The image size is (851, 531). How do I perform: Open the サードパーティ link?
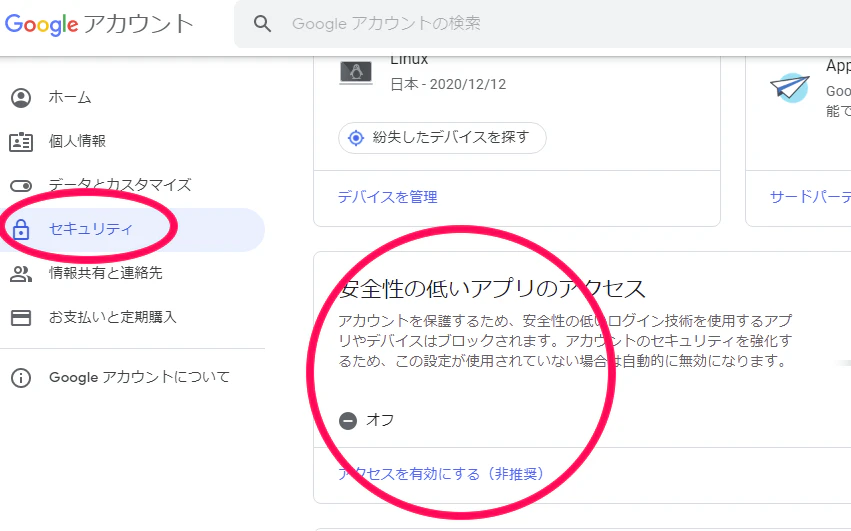(810, 197)
